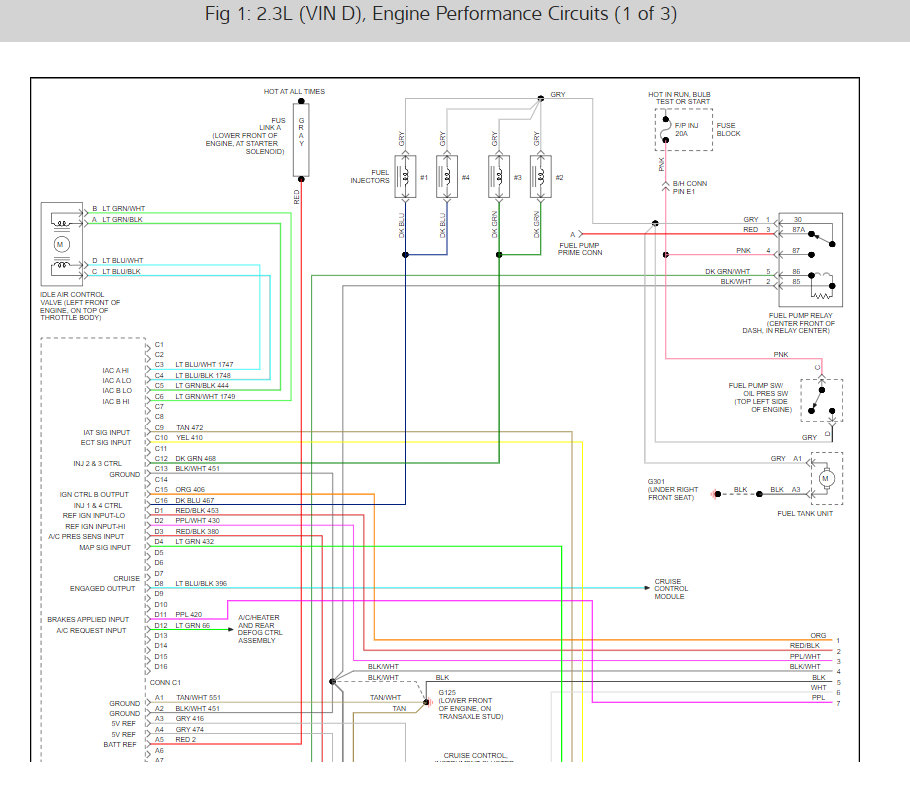The image size is (910, 798).
Task: Click the G301 ground point symbol
Action: [716, 494]
